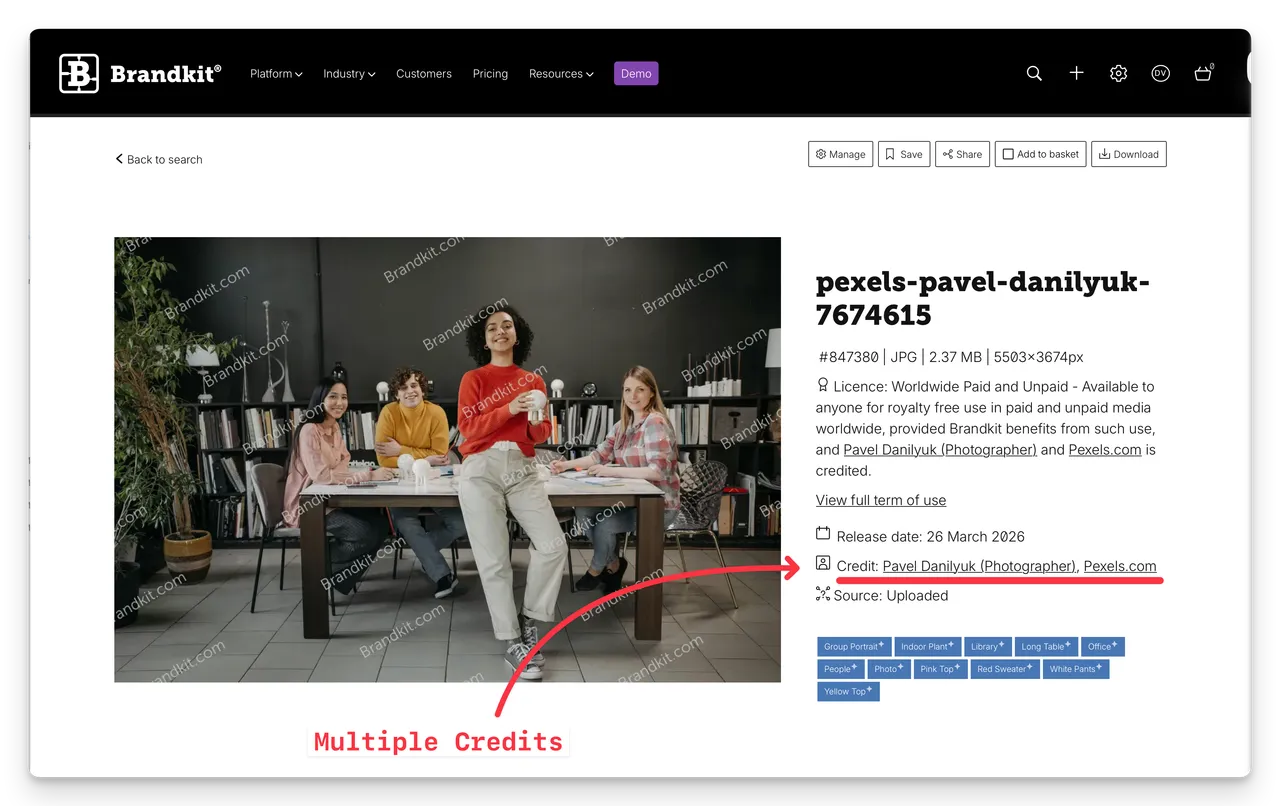Go to the Customers menu item

point(424,73)
